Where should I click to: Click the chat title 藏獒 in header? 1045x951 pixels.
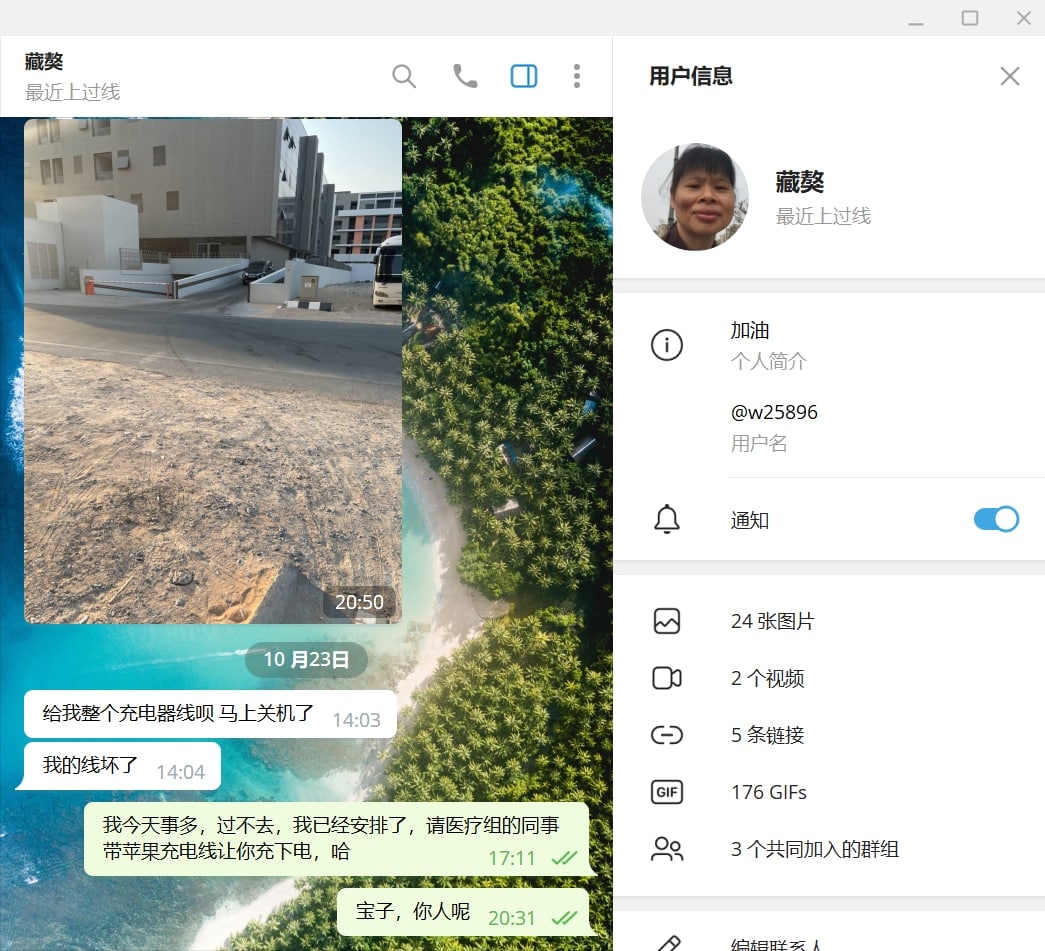pyautogui.click(x=44, y=61)
